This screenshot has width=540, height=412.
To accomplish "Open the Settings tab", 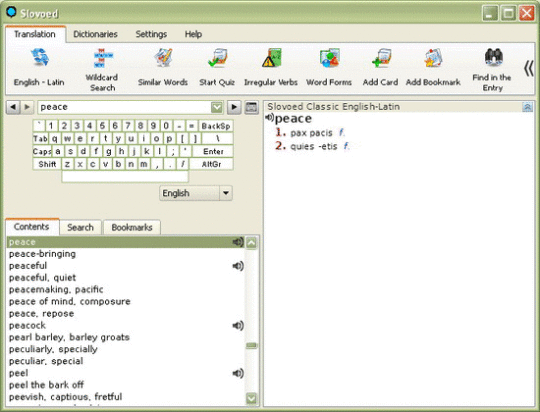I will 151,34.
